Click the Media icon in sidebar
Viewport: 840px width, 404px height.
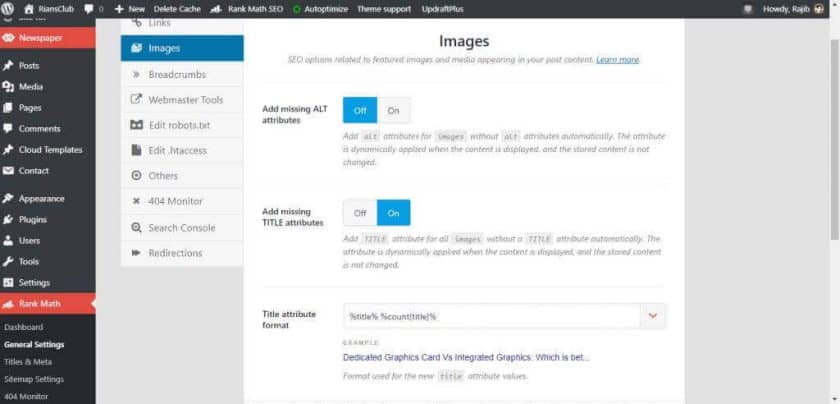pos(8,87)
